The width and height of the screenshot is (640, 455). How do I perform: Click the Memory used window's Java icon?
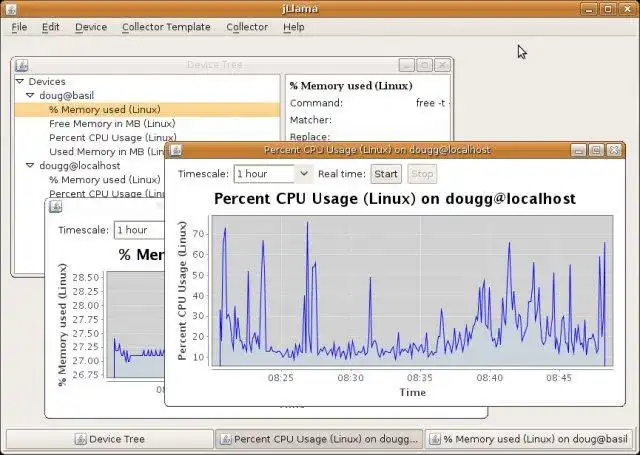coord(56,206)
